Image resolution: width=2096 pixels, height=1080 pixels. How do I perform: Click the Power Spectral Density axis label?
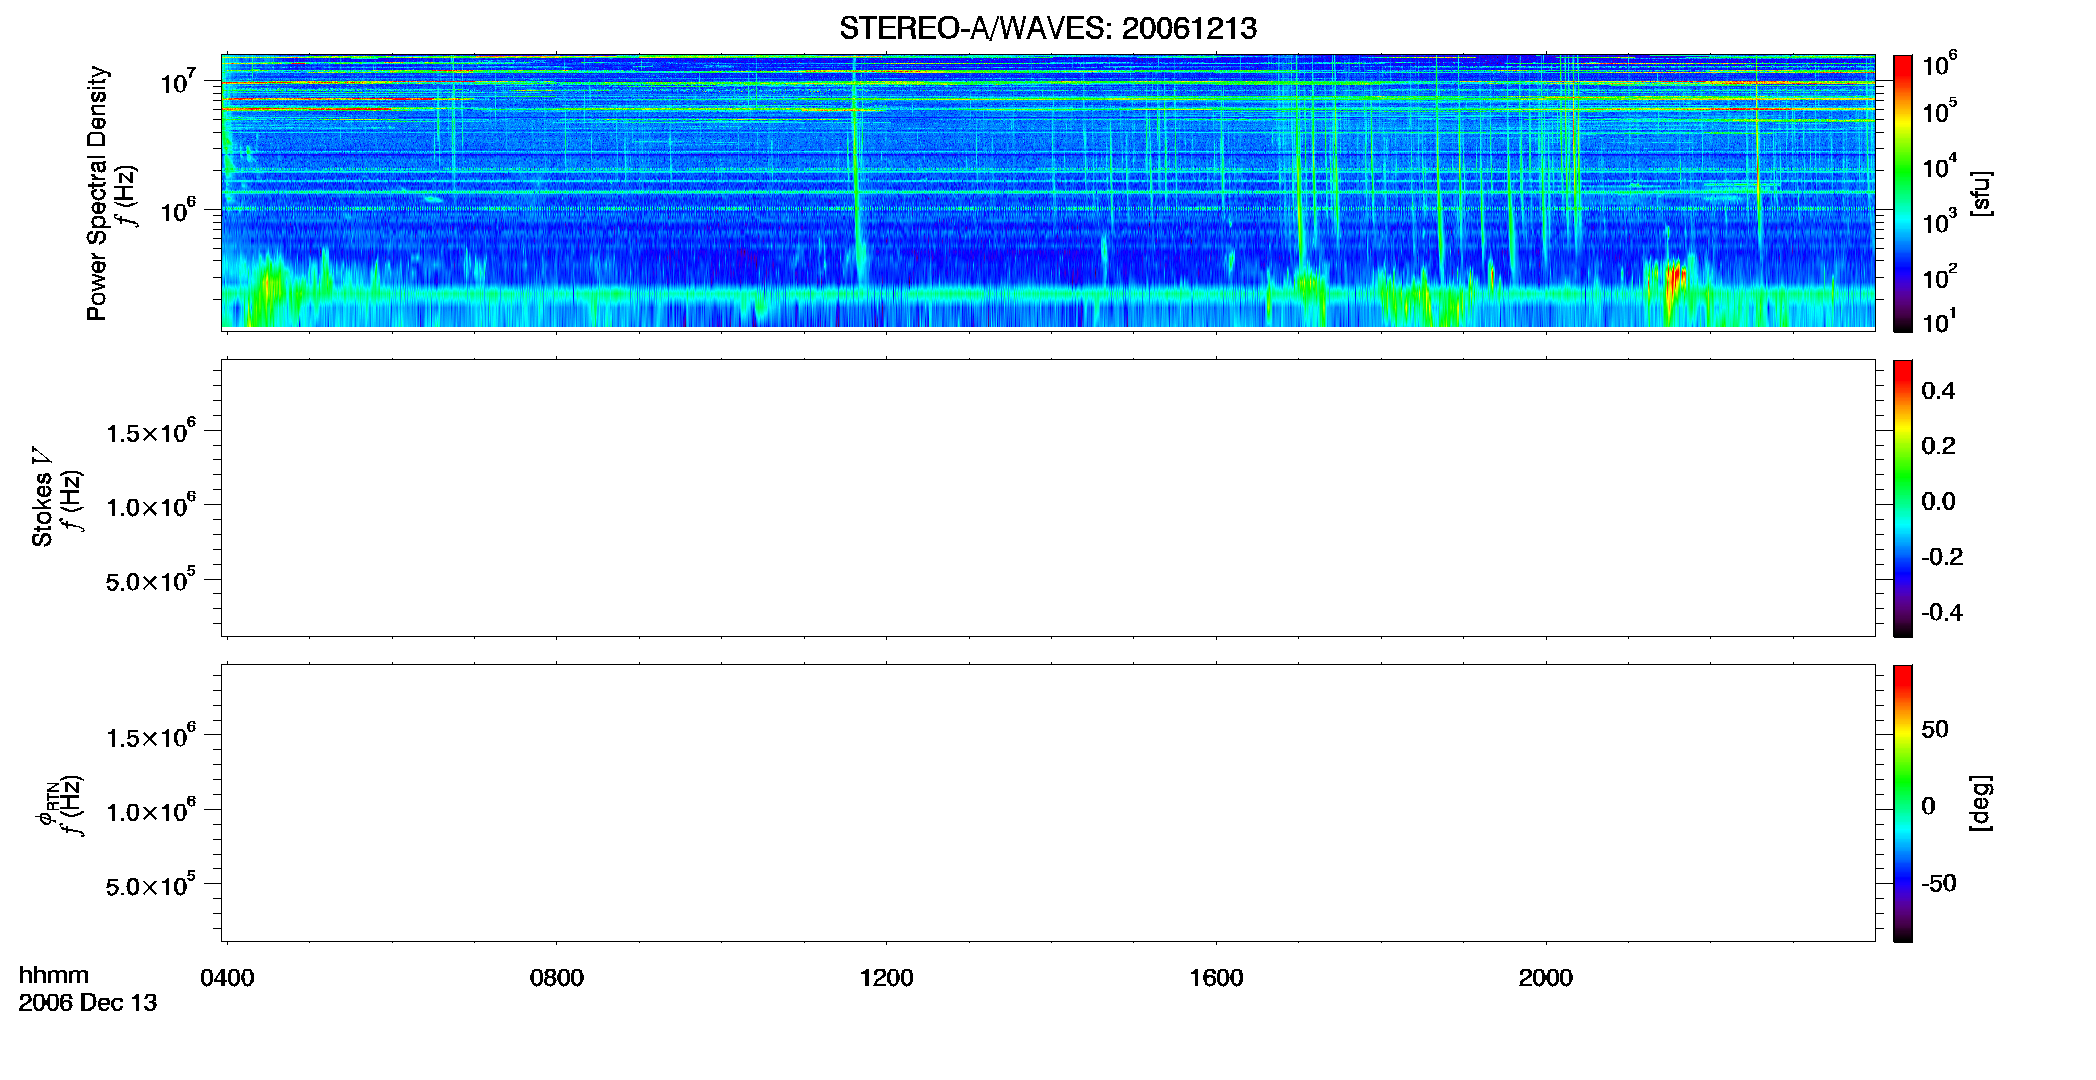[x=97, y=193]
